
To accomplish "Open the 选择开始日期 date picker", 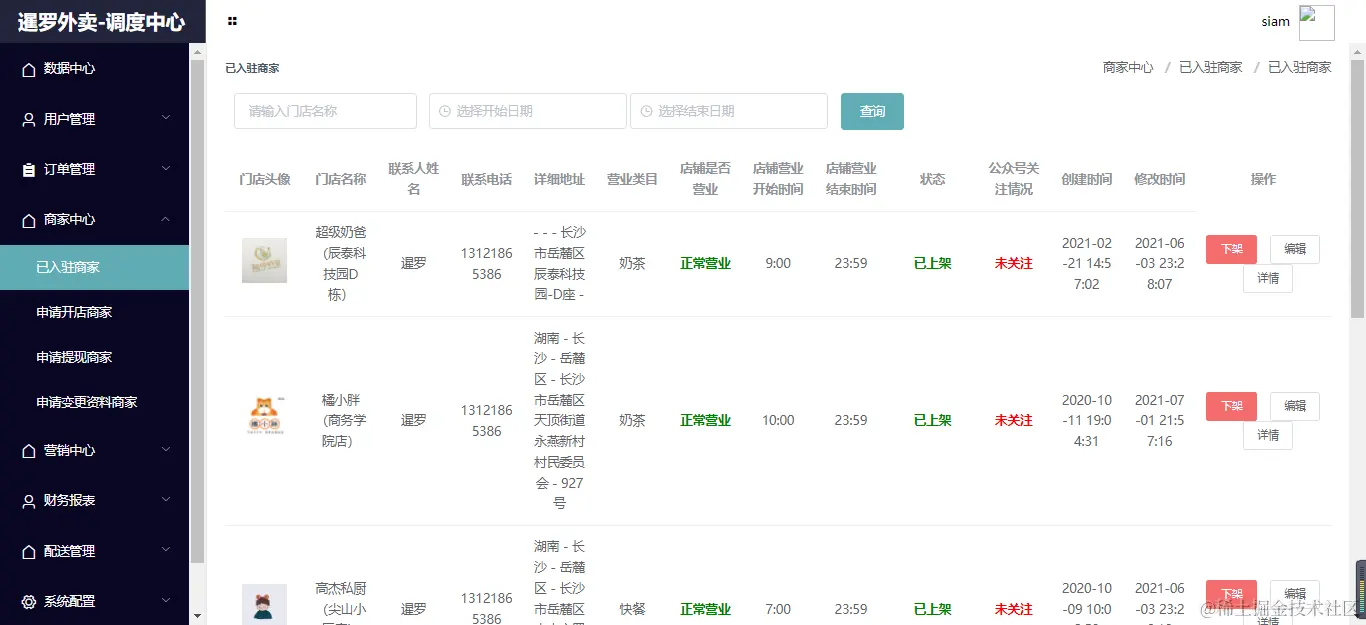I will coord(528,111).
